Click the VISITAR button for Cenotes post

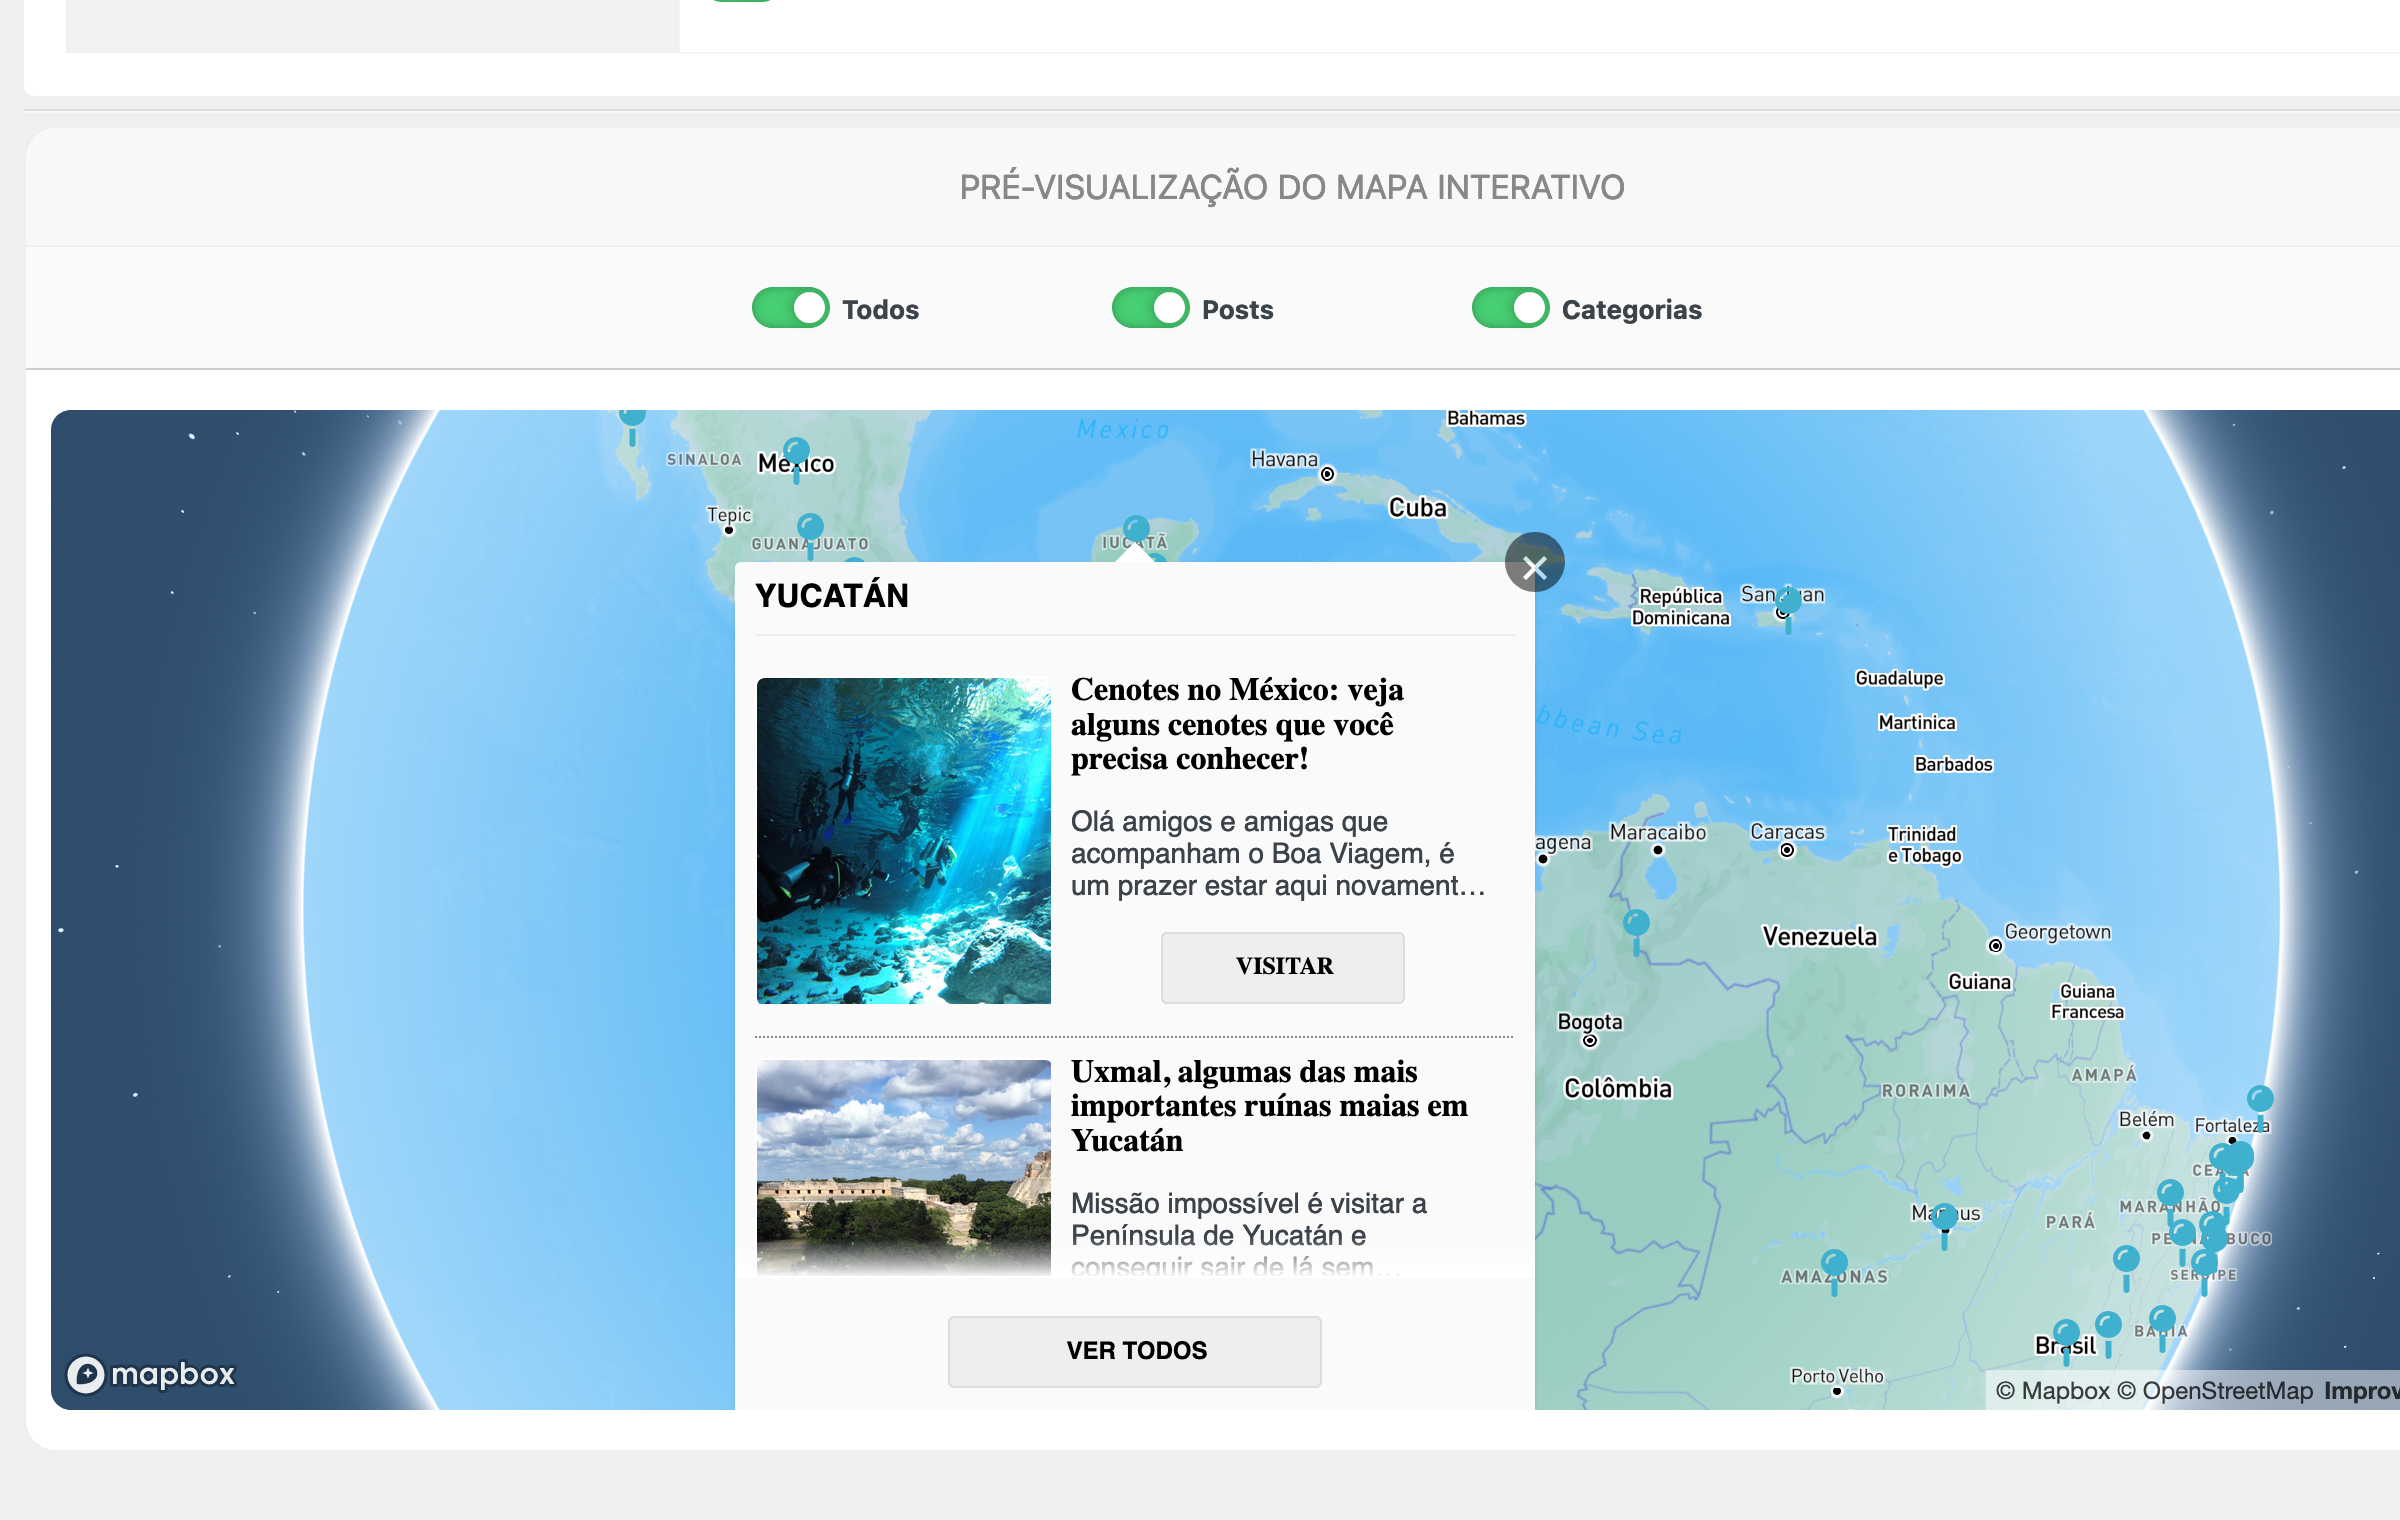pos(1282,967)
